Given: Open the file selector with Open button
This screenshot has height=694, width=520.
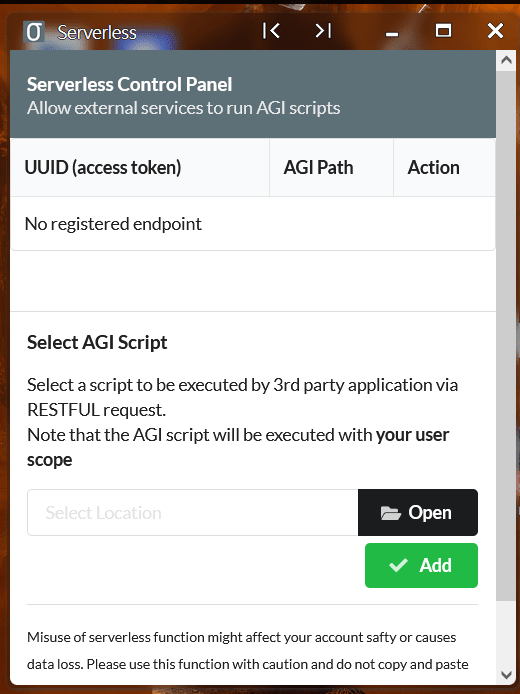Looking at the screenshot, I should (x=418, y=513).
